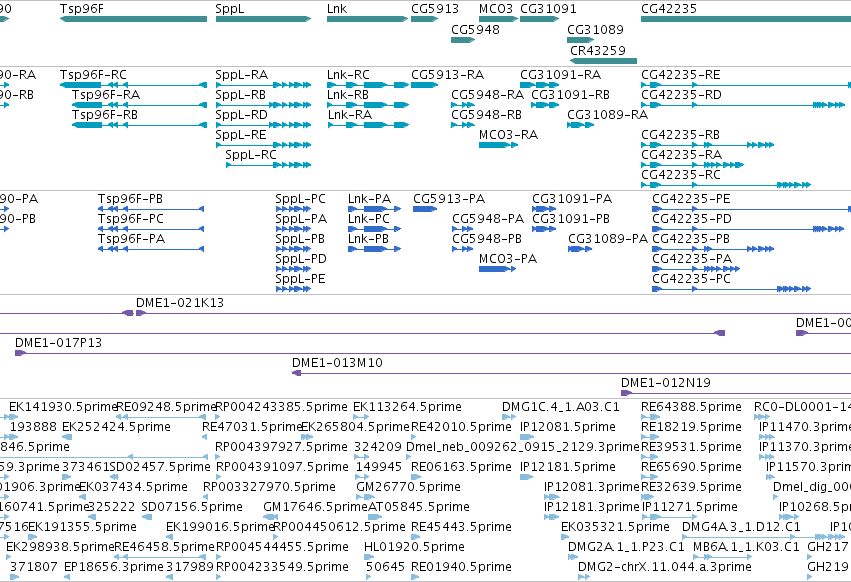Click EST label DMG1C.4_1.A03.C1
This screenshot has height=582, width=851.
click(561, 407)
